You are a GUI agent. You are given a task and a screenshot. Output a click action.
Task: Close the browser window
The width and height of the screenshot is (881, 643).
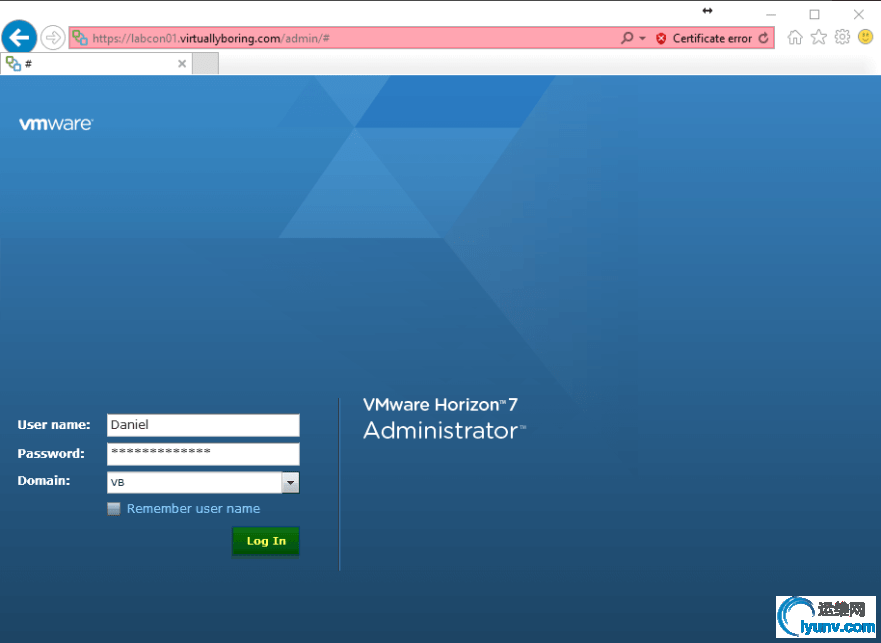point(859,15)
